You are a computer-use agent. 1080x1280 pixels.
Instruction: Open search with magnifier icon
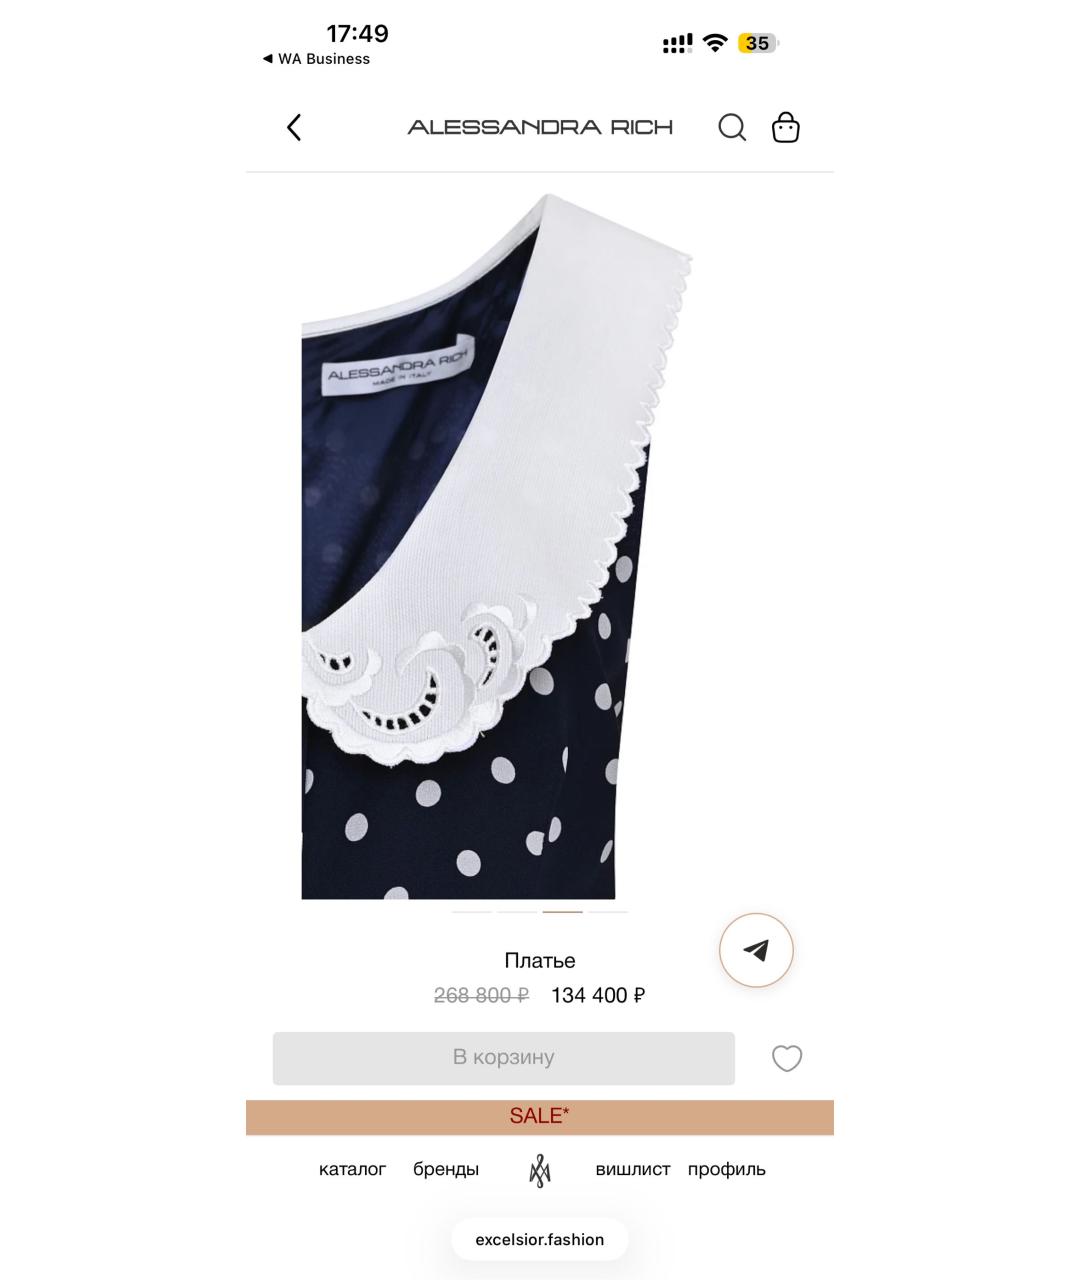(732, 127)
